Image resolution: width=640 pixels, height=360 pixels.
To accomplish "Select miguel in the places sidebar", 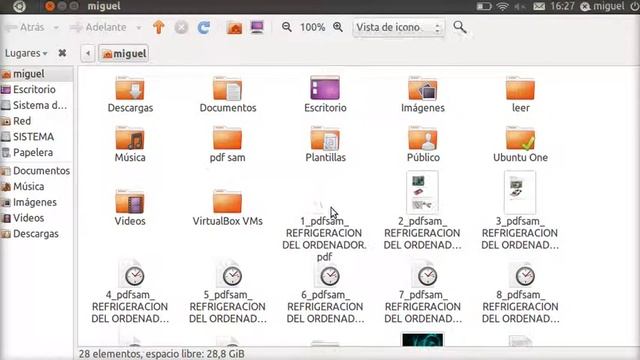I will pyautogui.click(x=37, y=74).
